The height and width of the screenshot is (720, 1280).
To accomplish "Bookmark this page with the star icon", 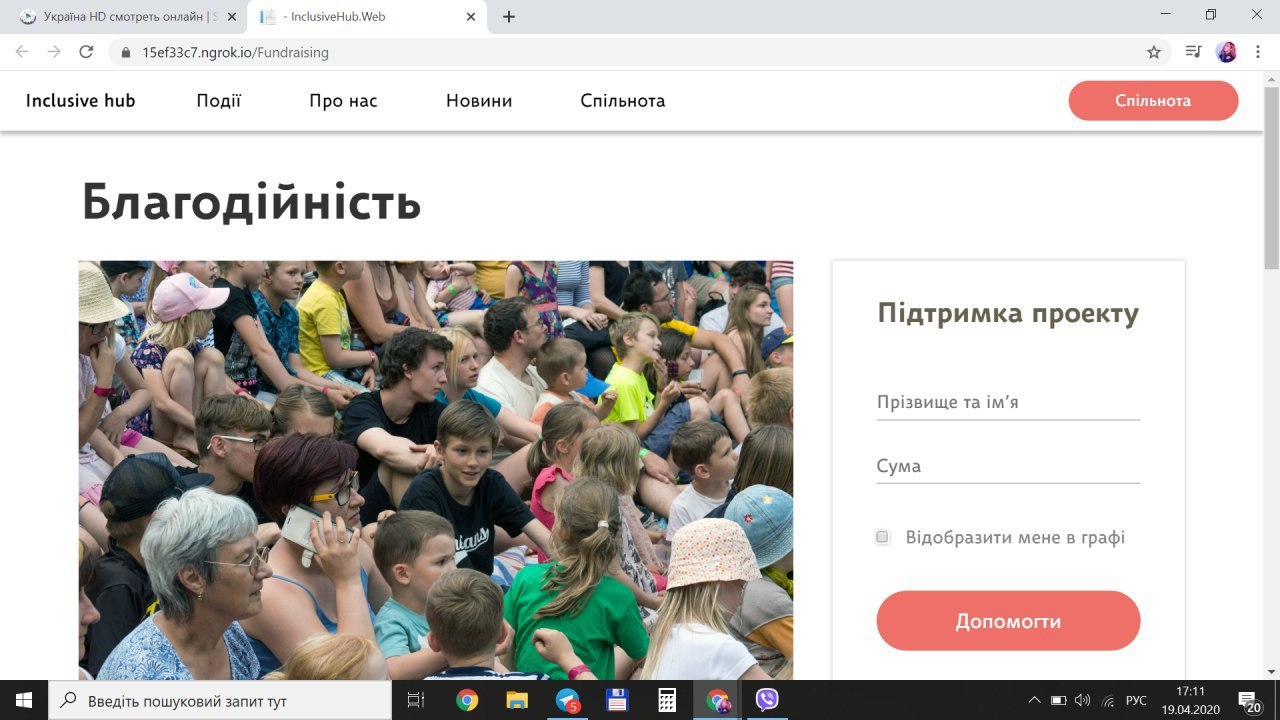I will [x=1154, y=52].
